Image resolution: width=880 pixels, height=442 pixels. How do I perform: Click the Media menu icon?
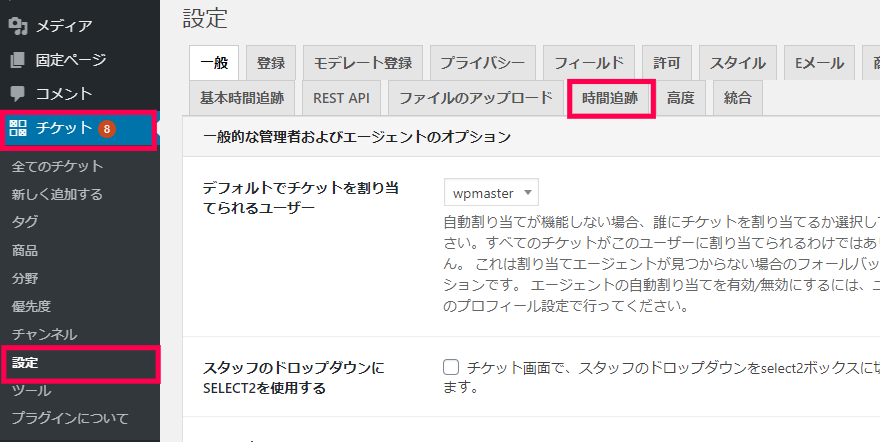pyautogui.click(x=18, y=26)
